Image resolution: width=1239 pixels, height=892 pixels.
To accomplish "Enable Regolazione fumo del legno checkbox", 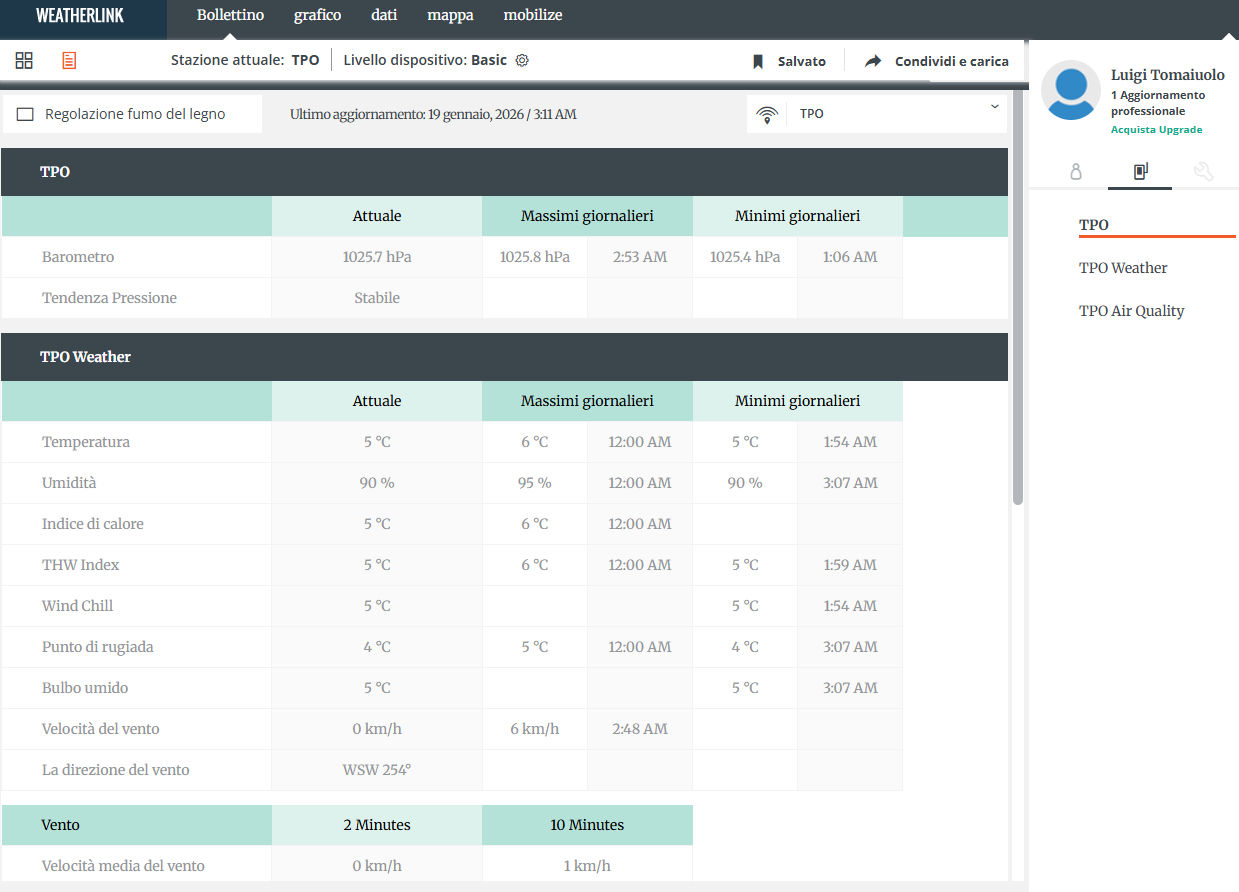I will pyautogui.click(x=26, y=114).
